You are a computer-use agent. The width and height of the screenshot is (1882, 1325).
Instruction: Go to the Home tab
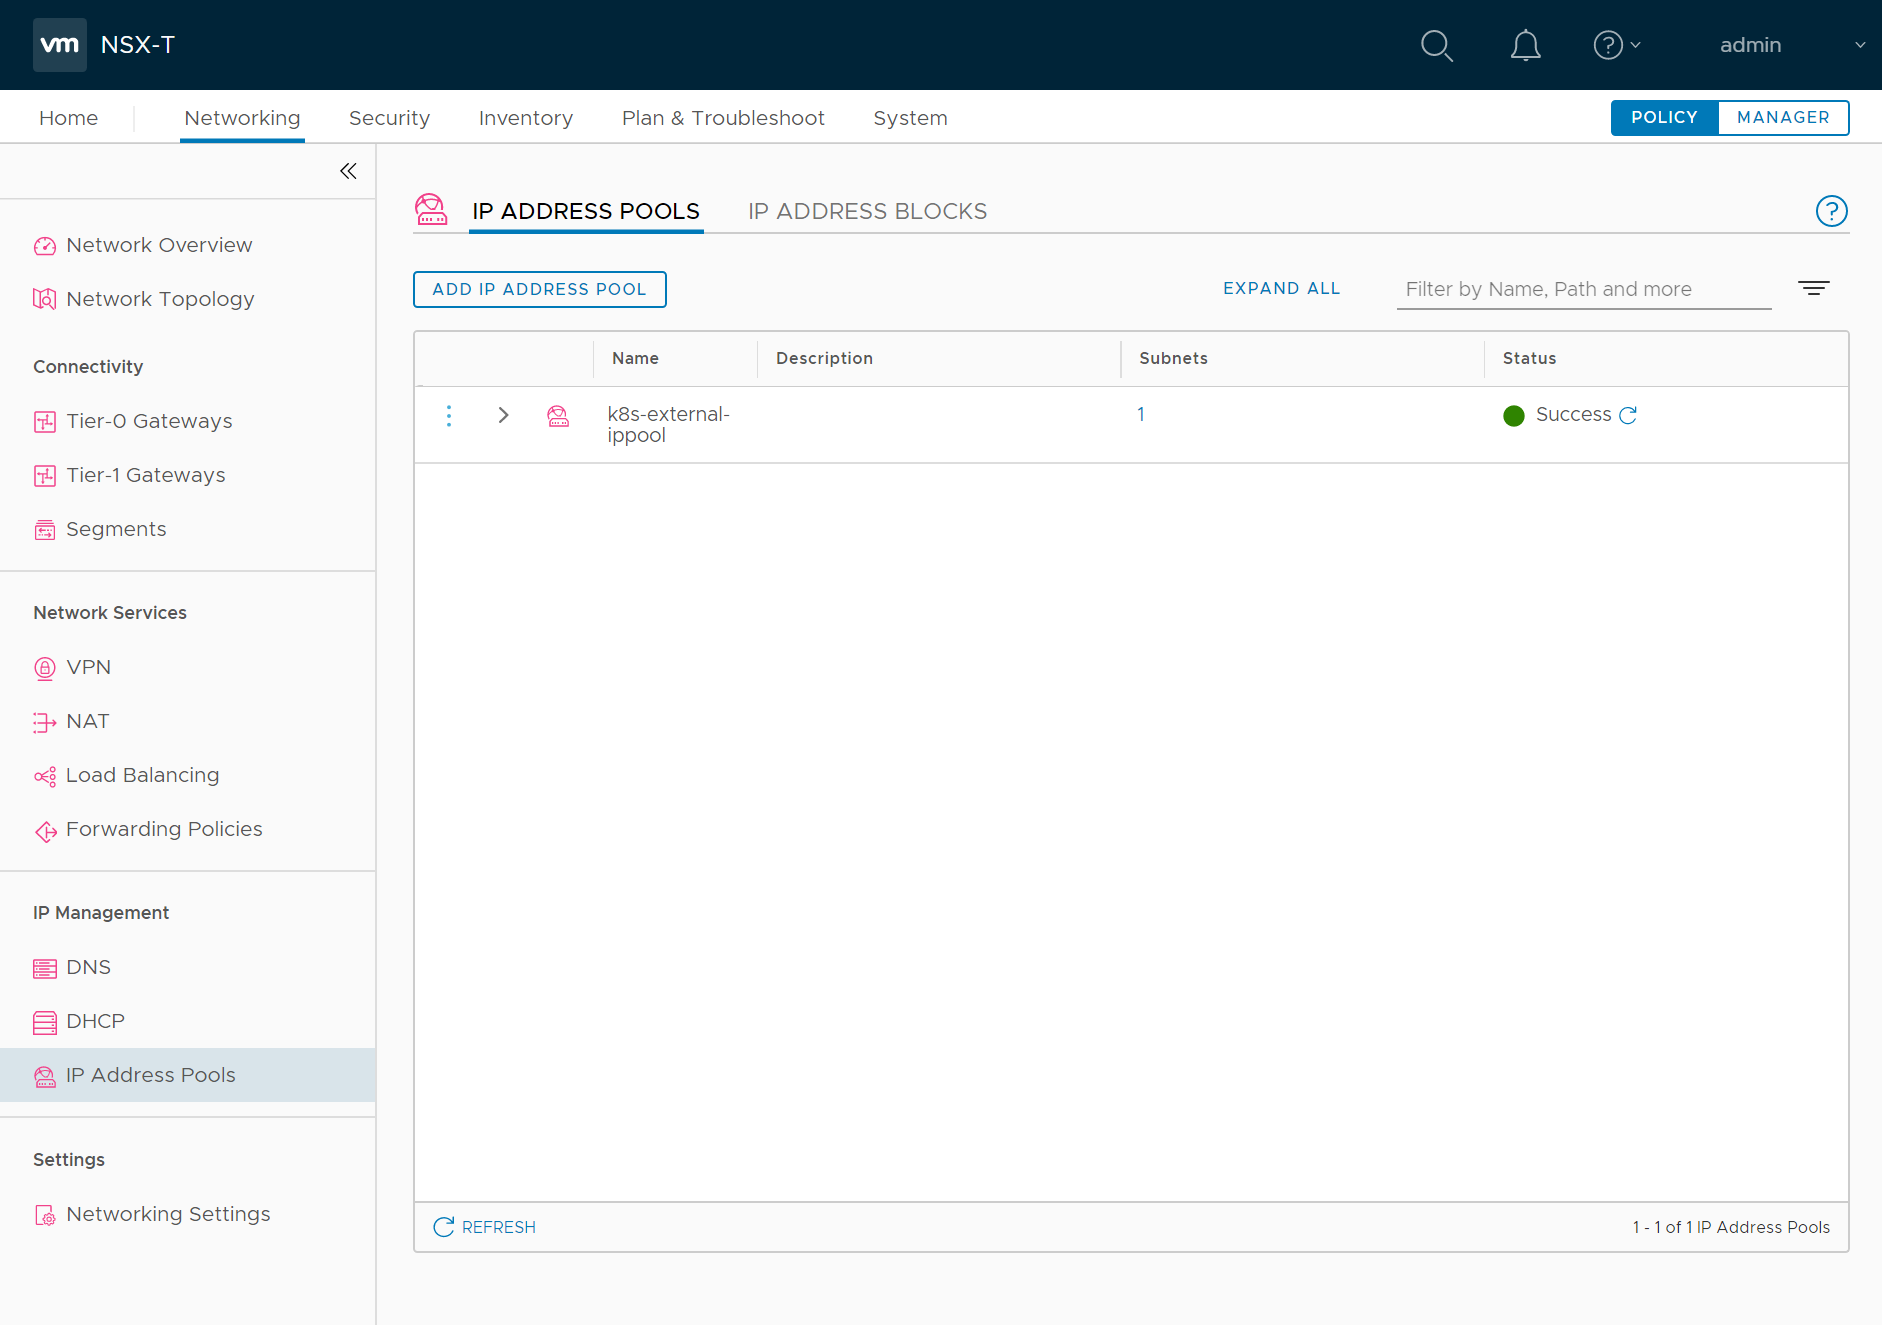[68, 118]
